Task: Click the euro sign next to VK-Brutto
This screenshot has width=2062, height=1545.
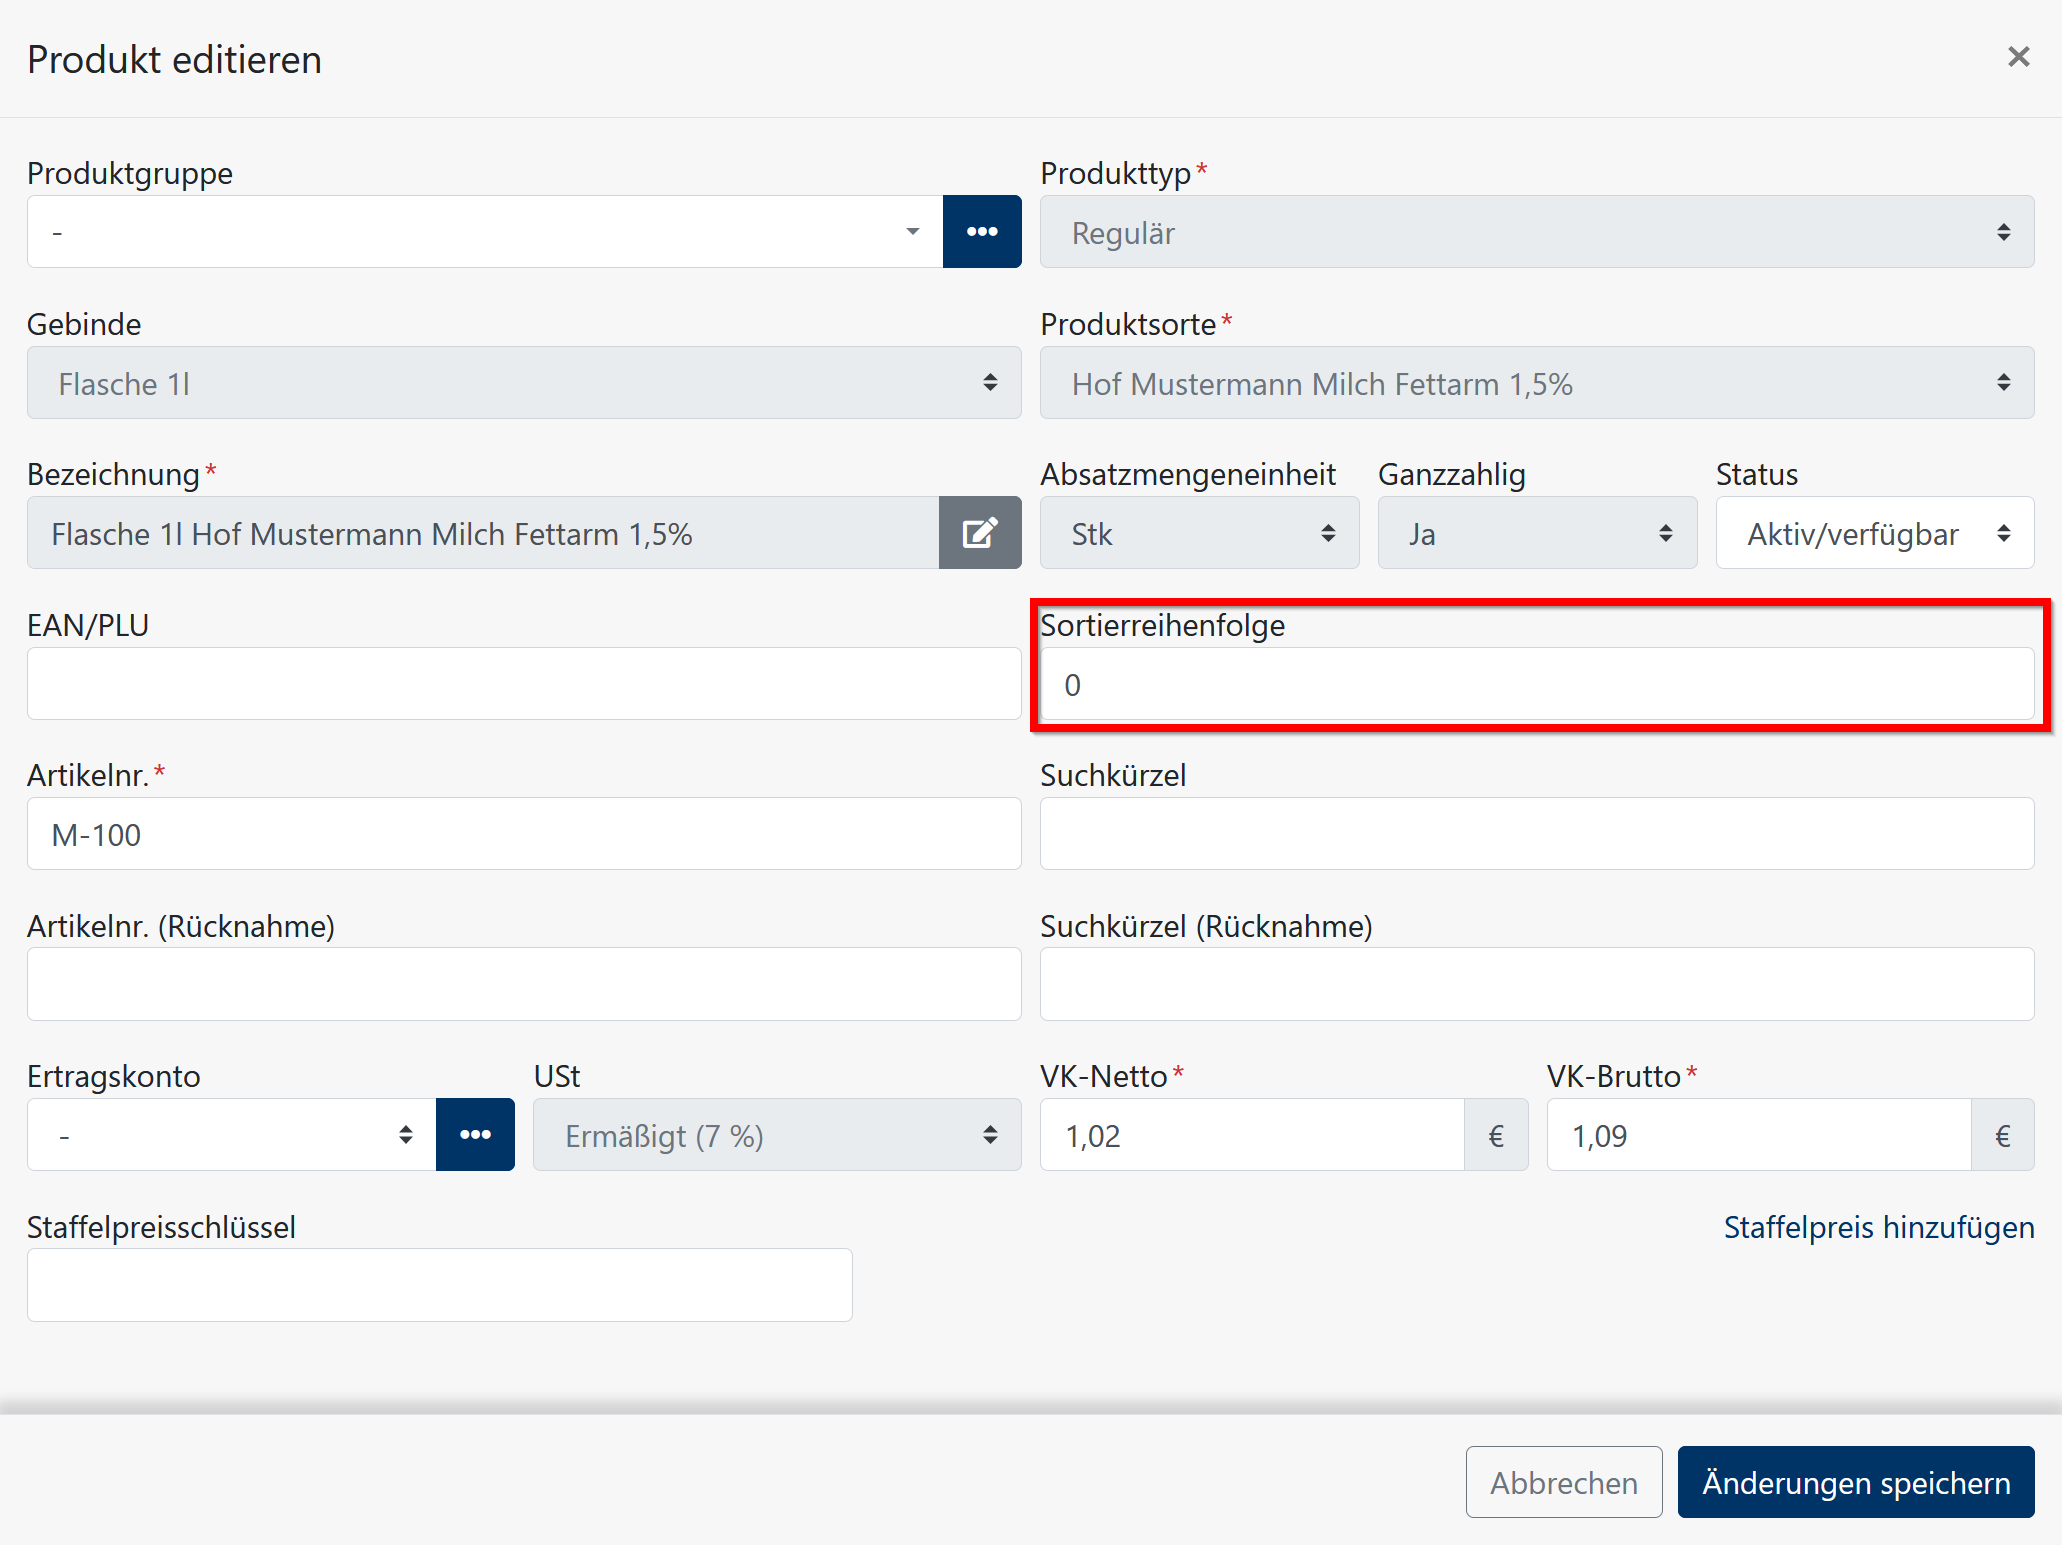Action: (2003, 1135)
